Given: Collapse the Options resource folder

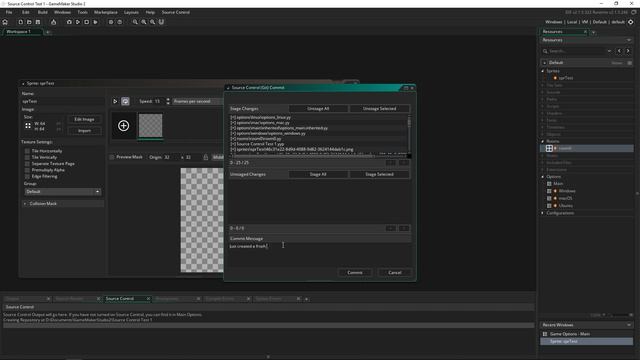Looking at the screenshot, I should pyautogui.click(x=543, y=177).
